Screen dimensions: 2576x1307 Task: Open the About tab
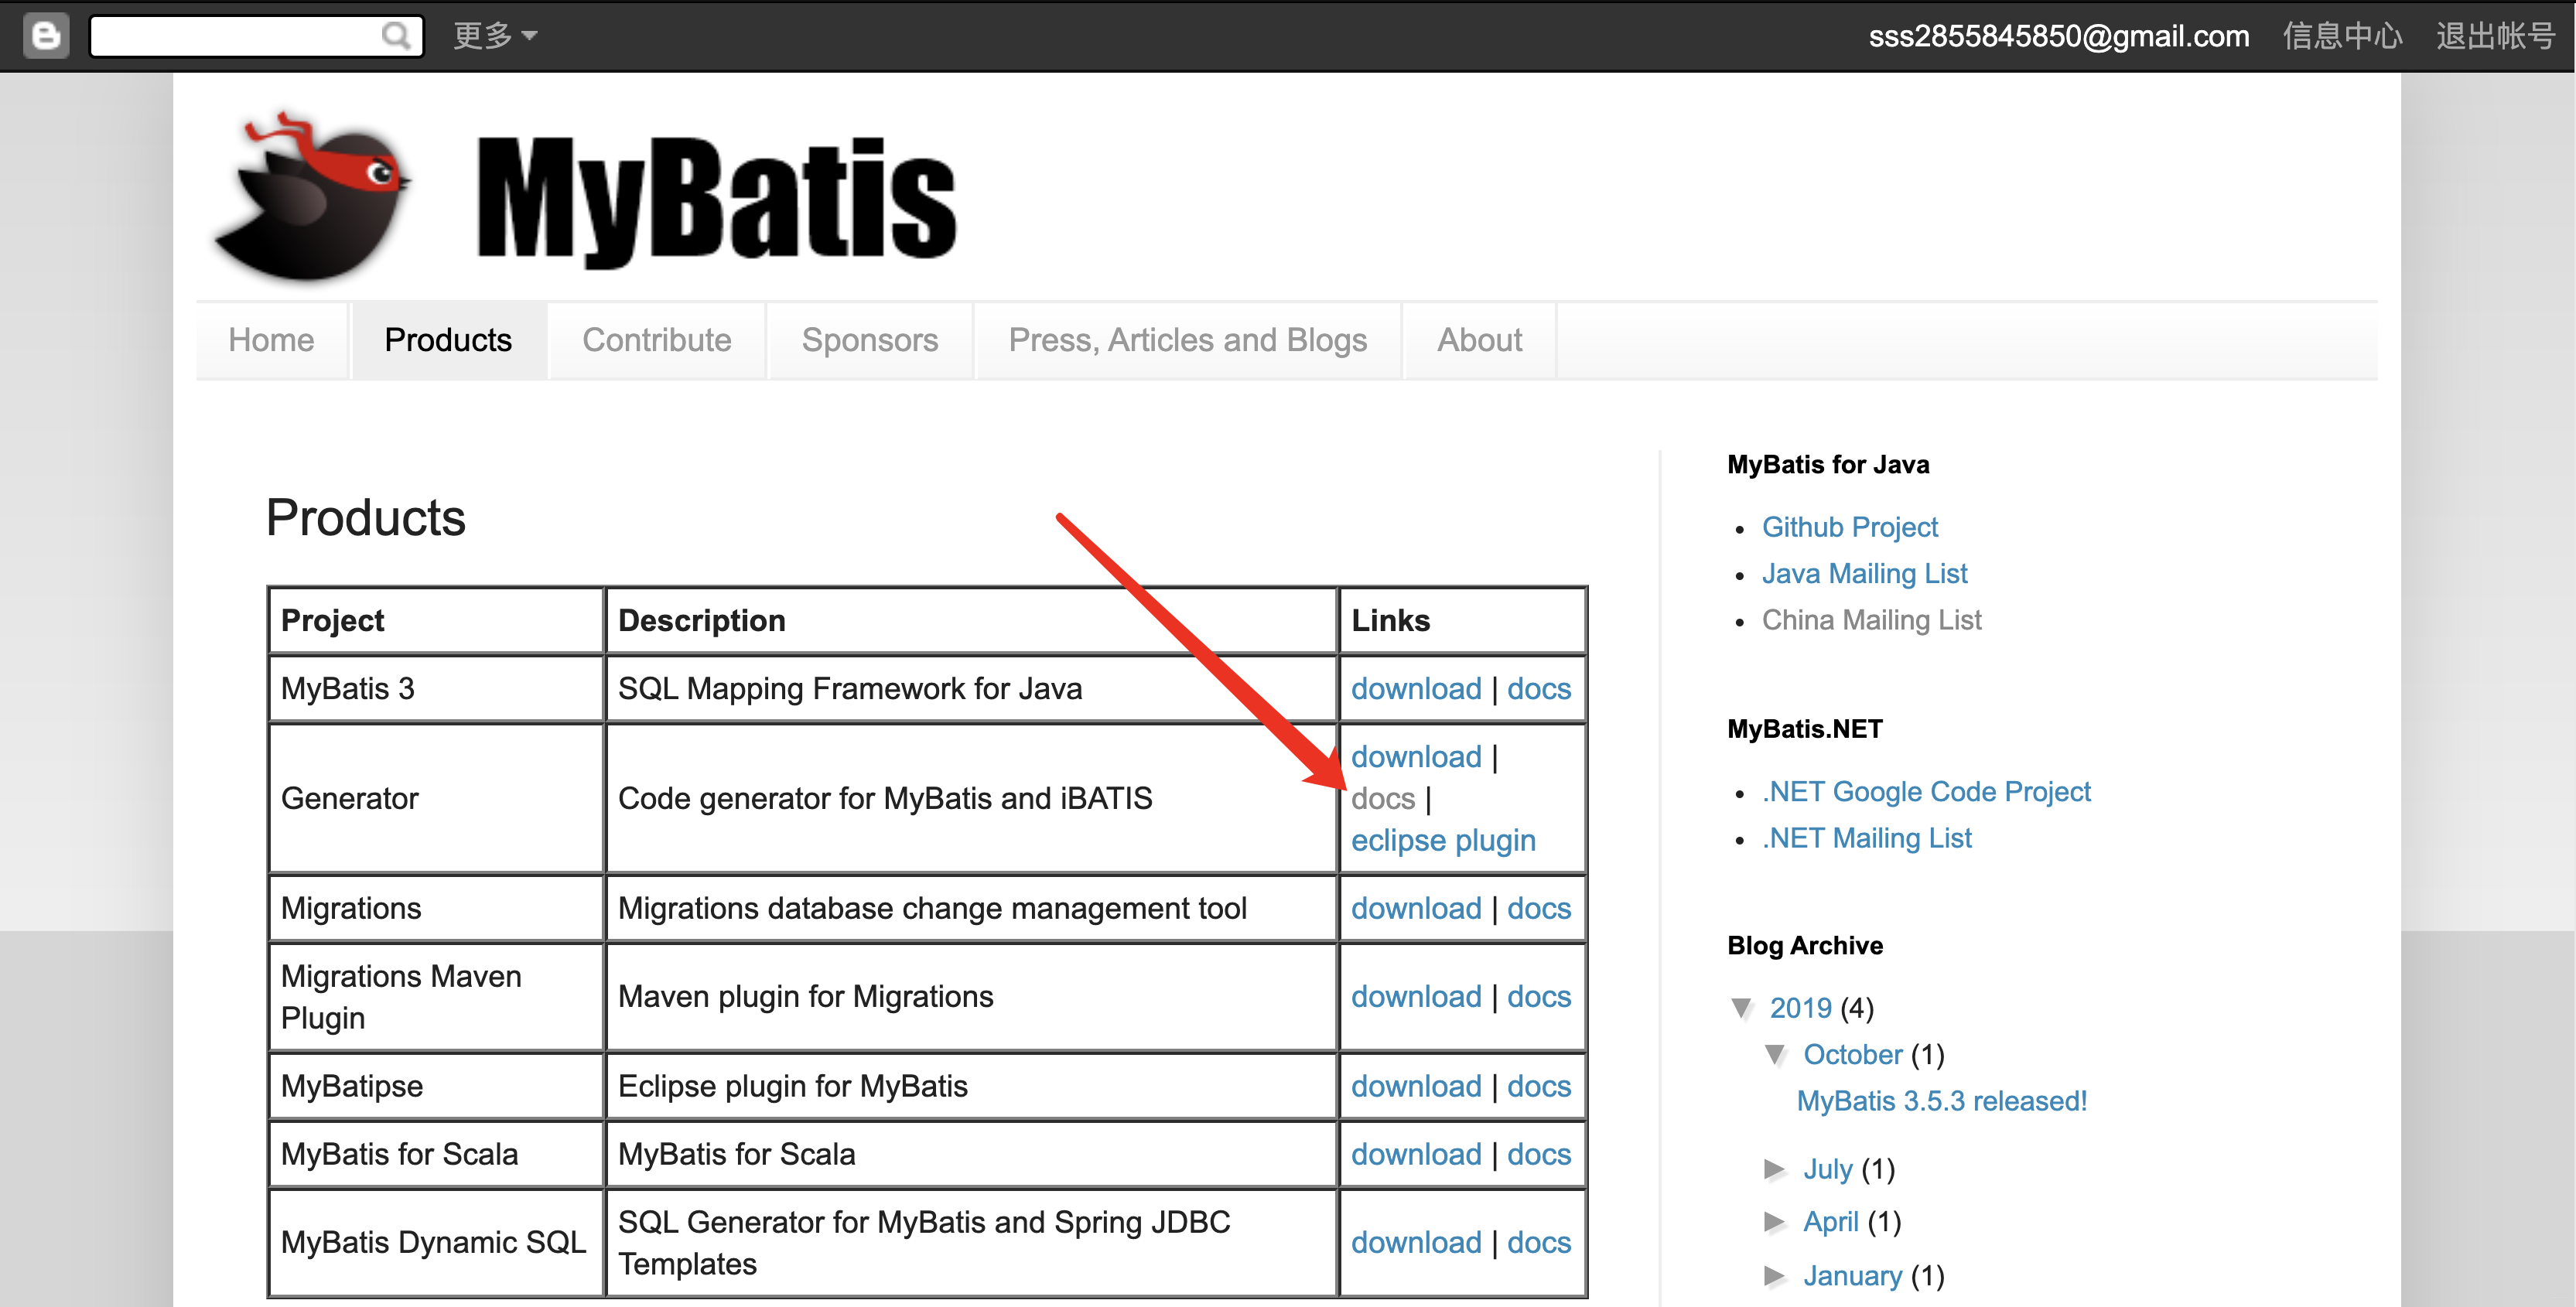(x=1478, y=340)
